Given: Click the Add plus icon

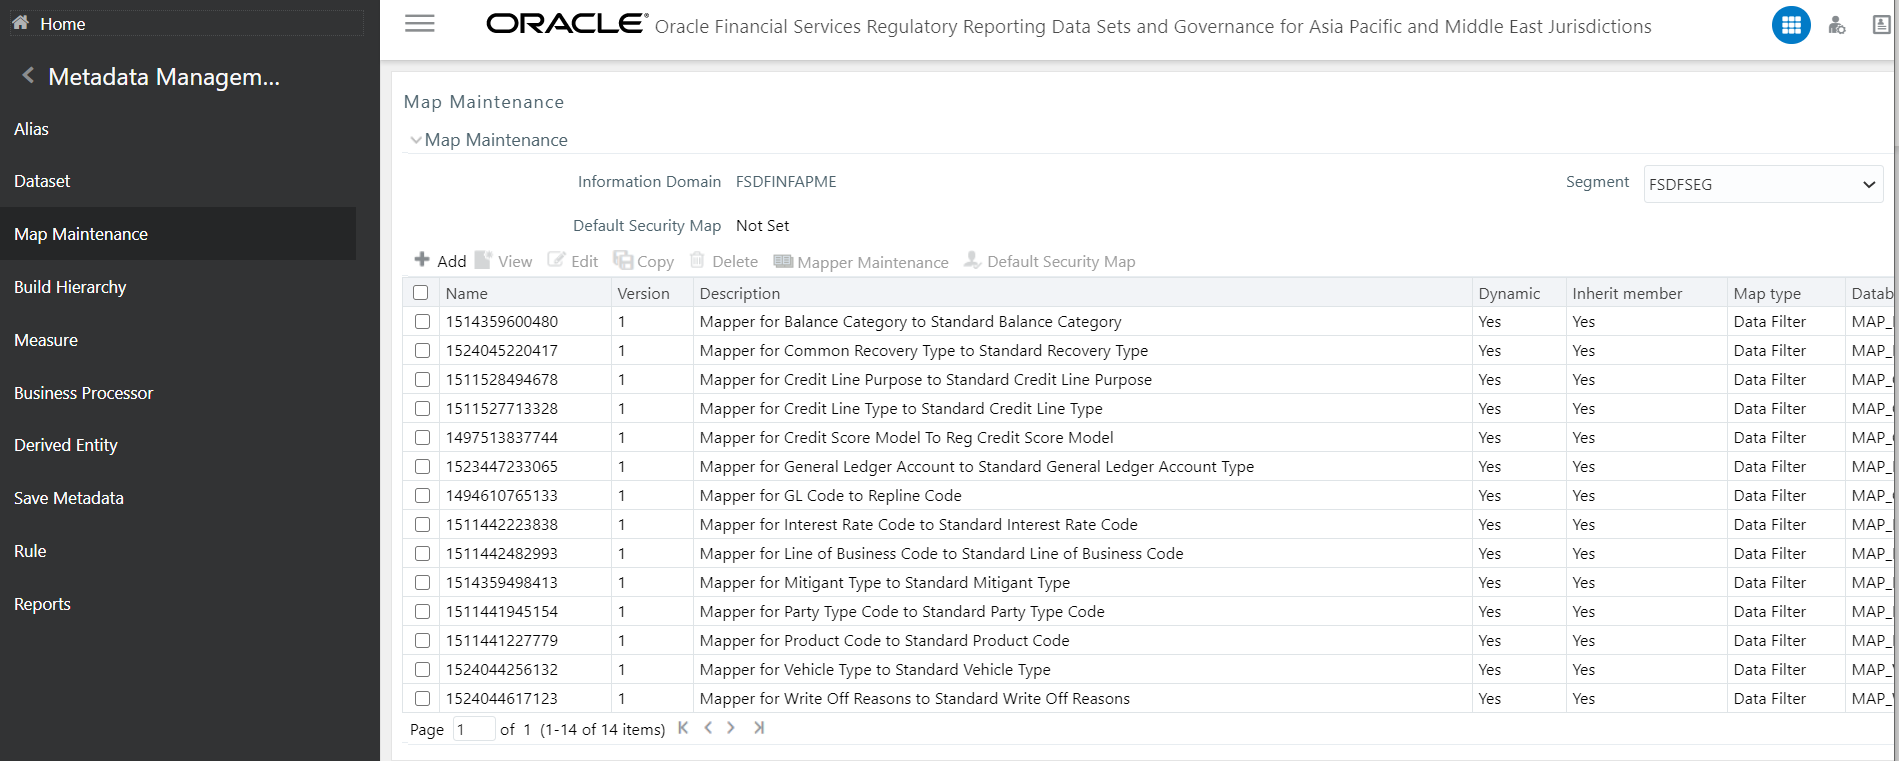Looking at the screenshot, I should click(422, 260).
